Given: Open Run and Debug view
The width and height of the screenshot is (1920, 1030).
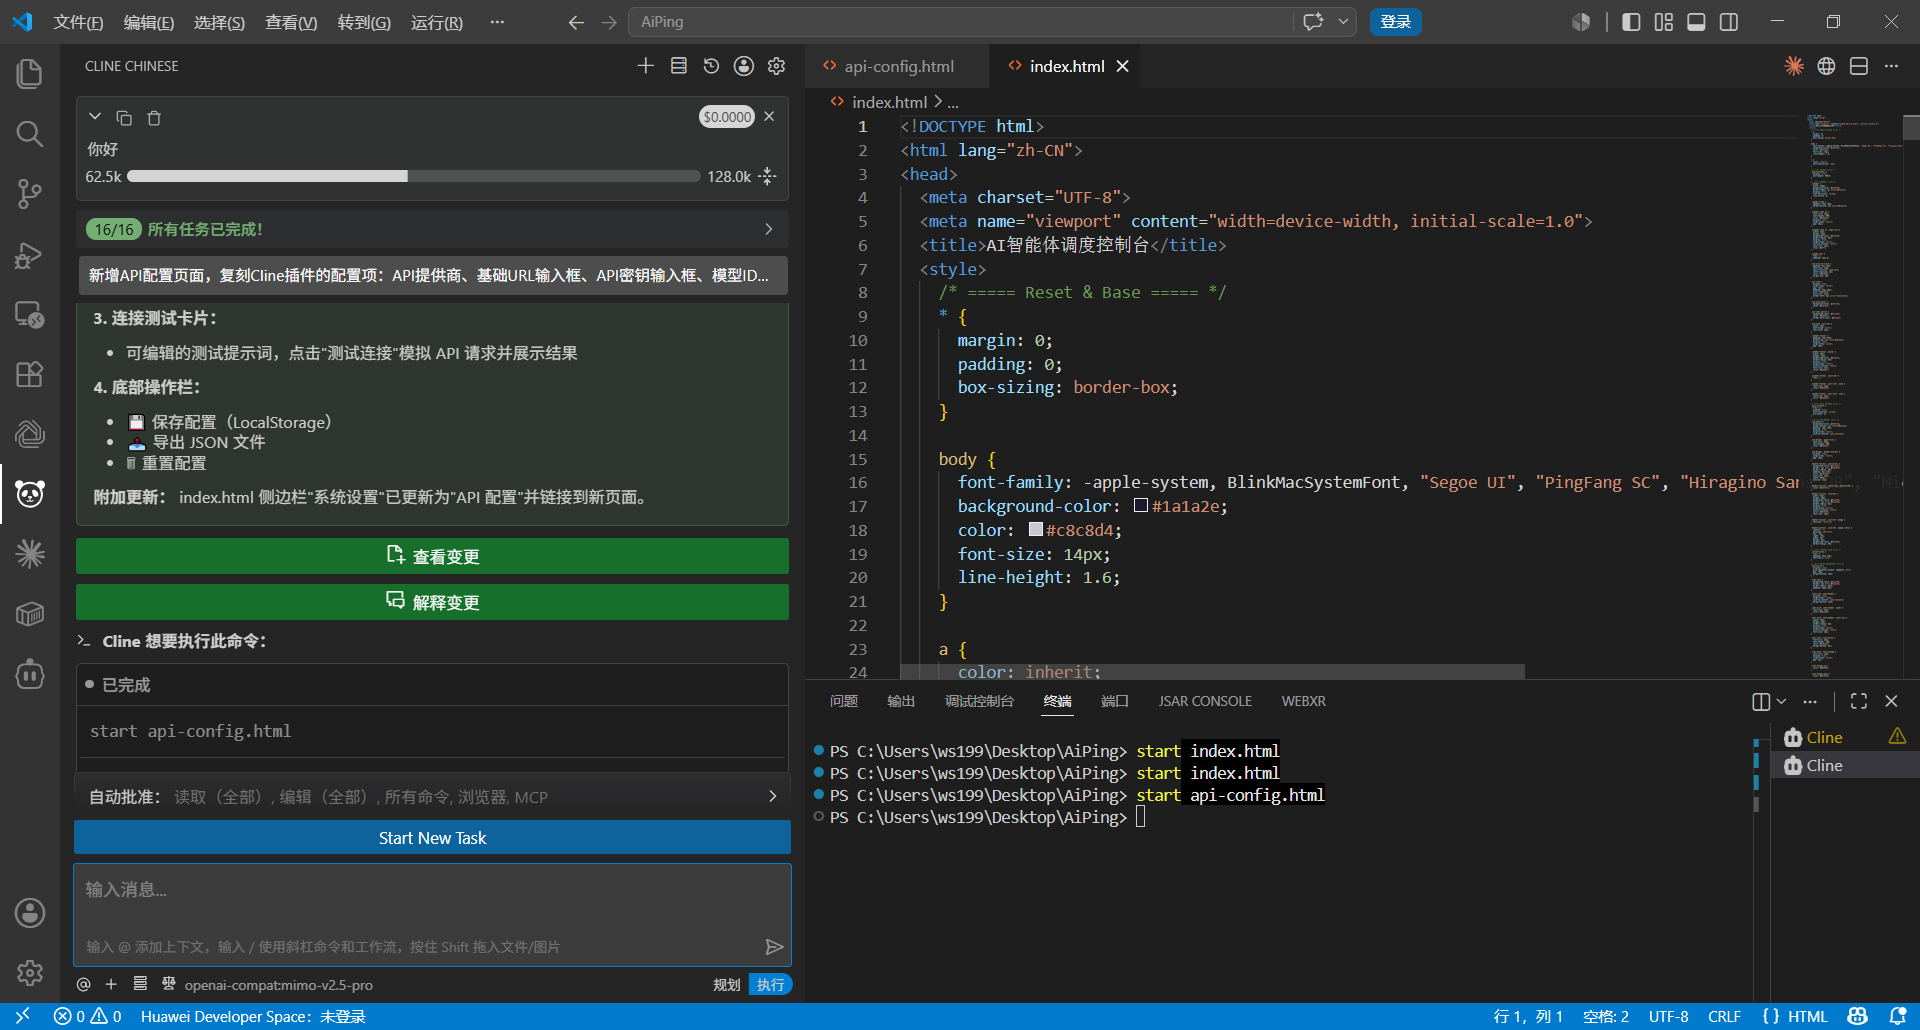Looking at the screenshot, I should (30, 255).
